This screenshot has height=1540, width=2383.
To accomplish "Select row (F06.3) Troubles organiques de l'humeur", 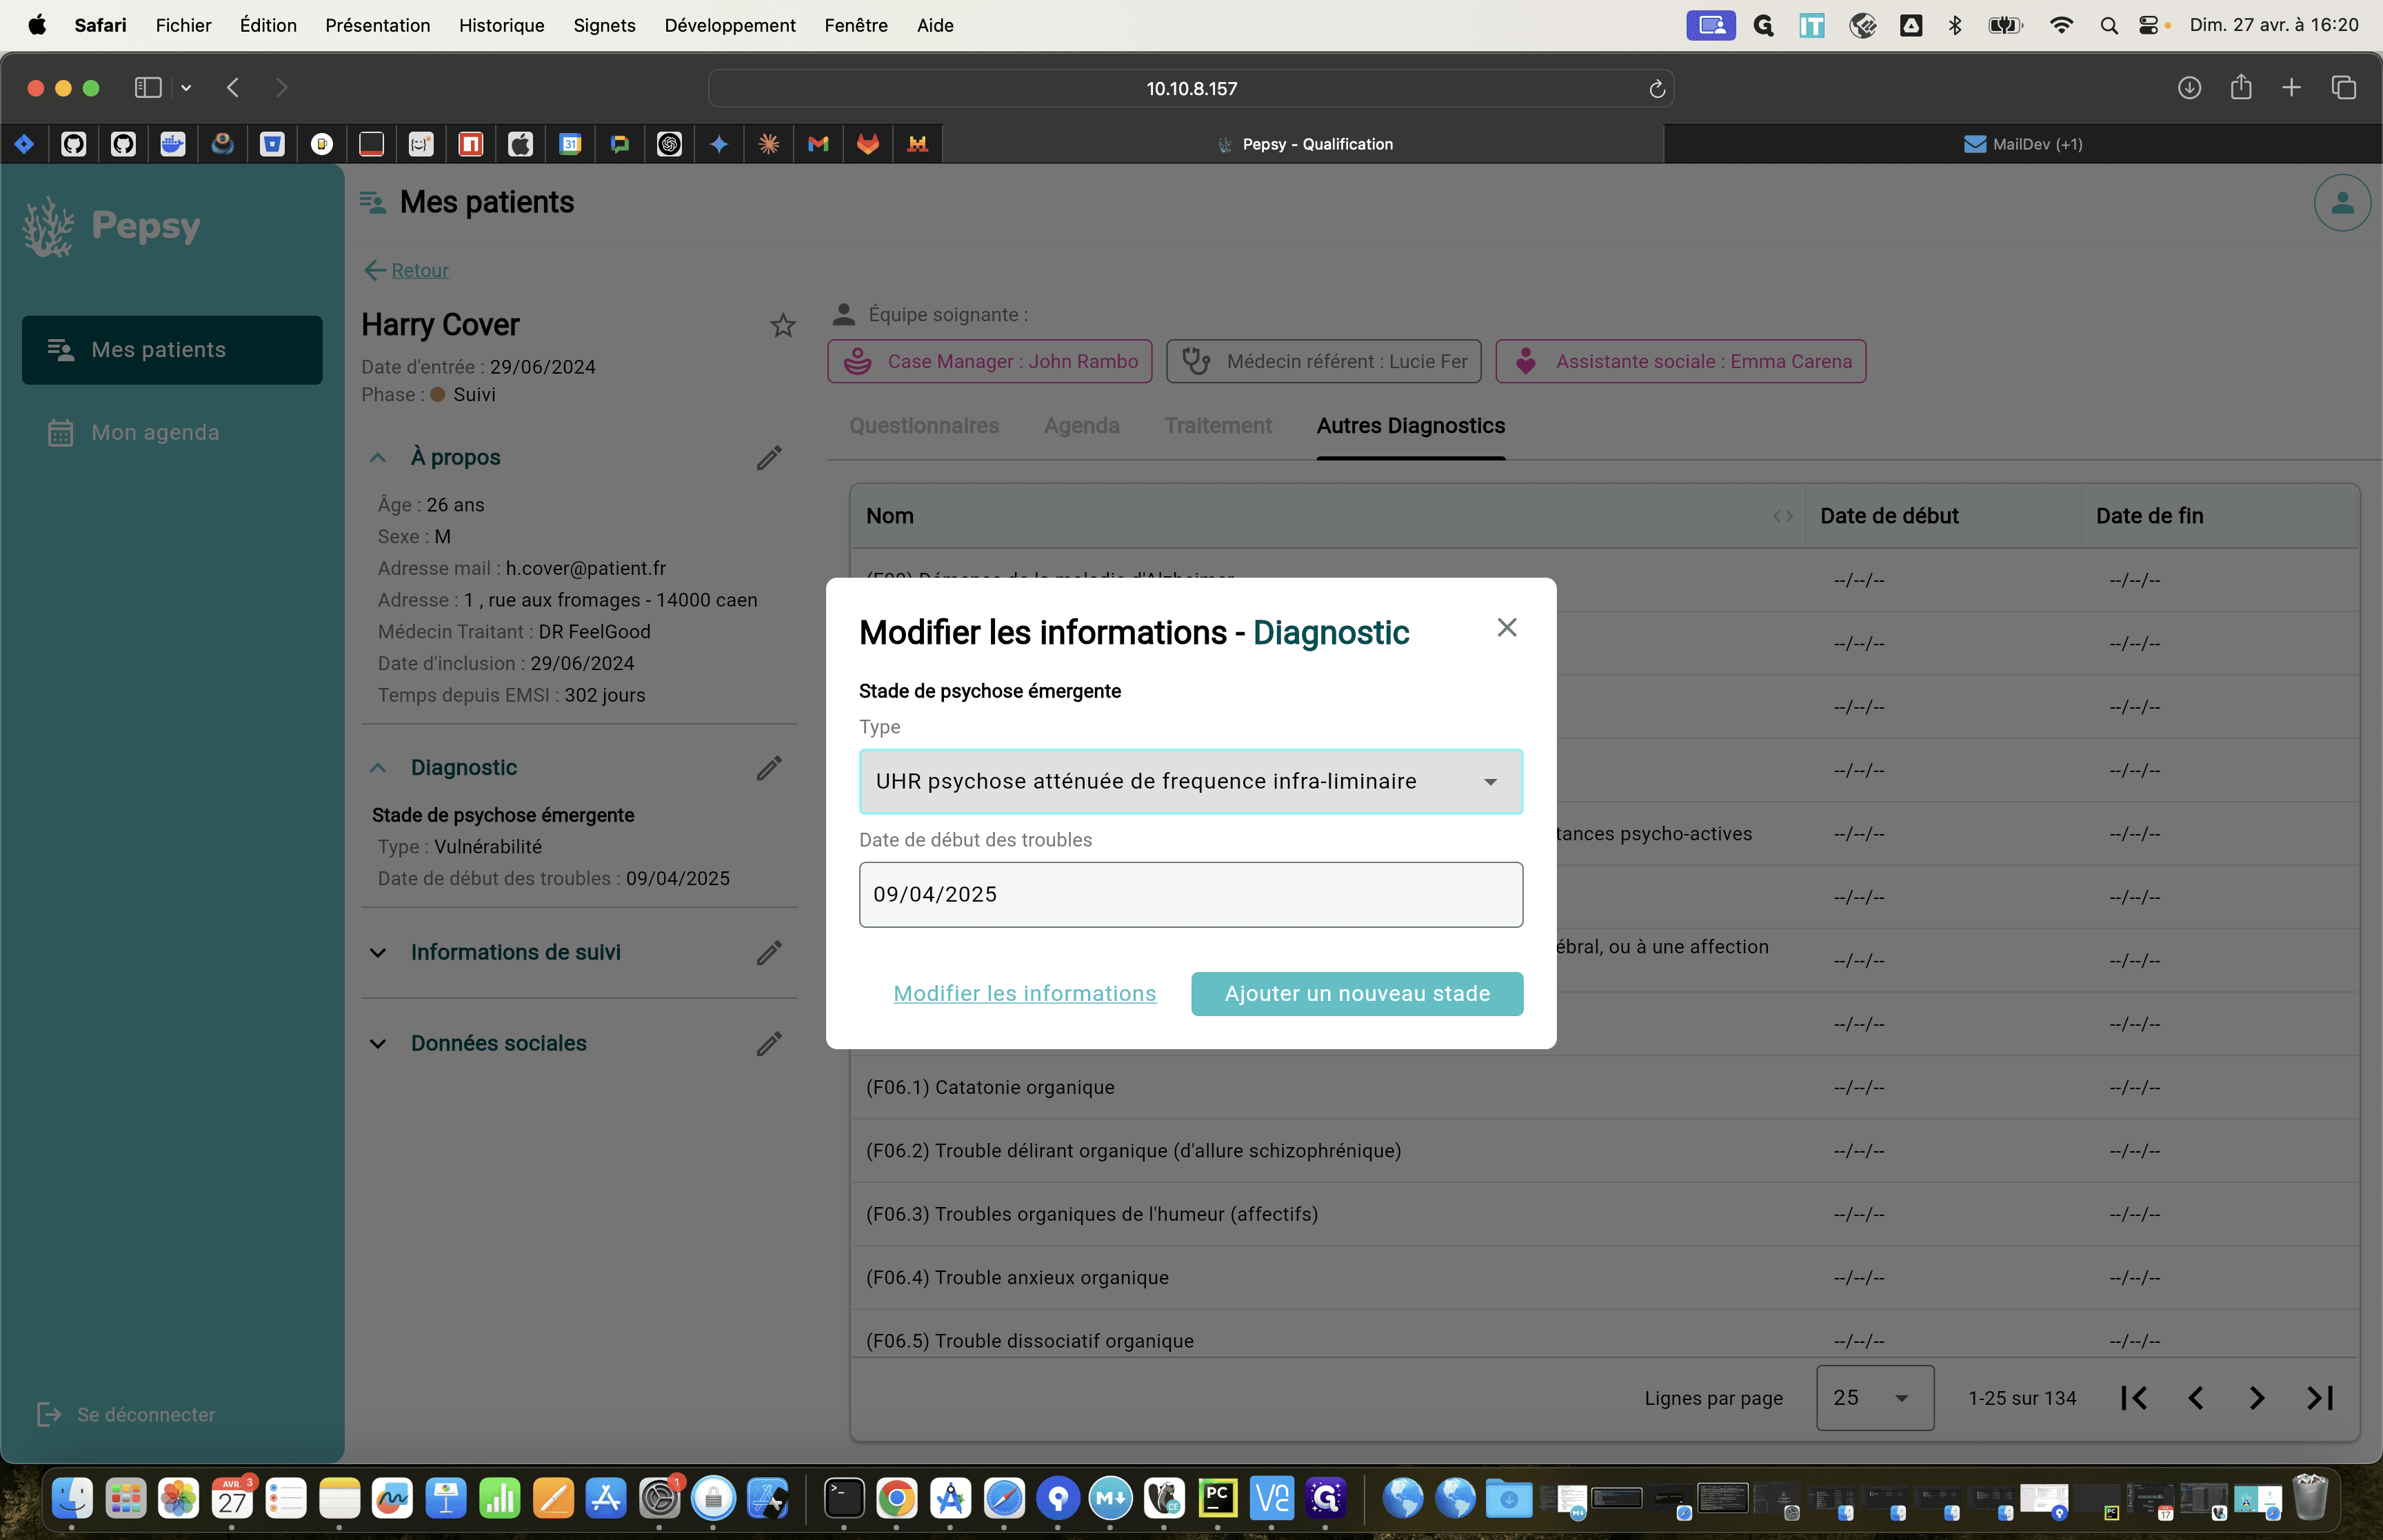I will point(1604,1214).
